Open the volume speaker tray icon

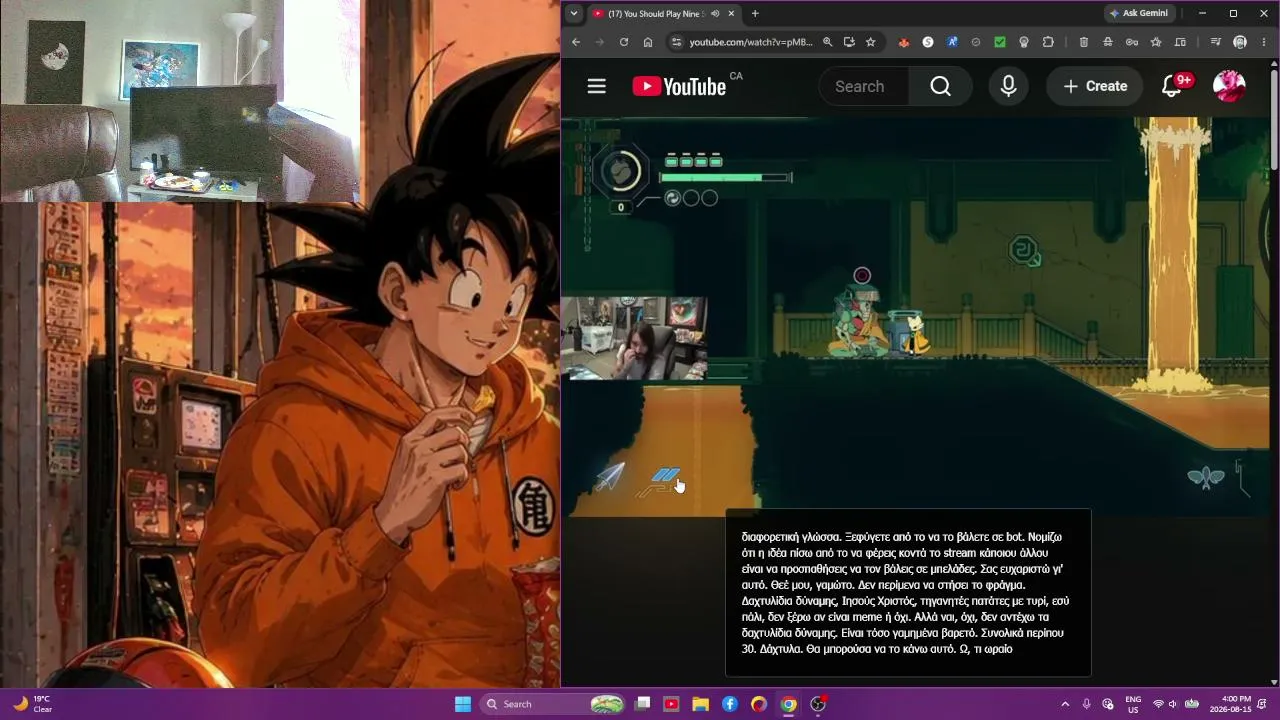pyautogui.click(x=1173, y=704)
